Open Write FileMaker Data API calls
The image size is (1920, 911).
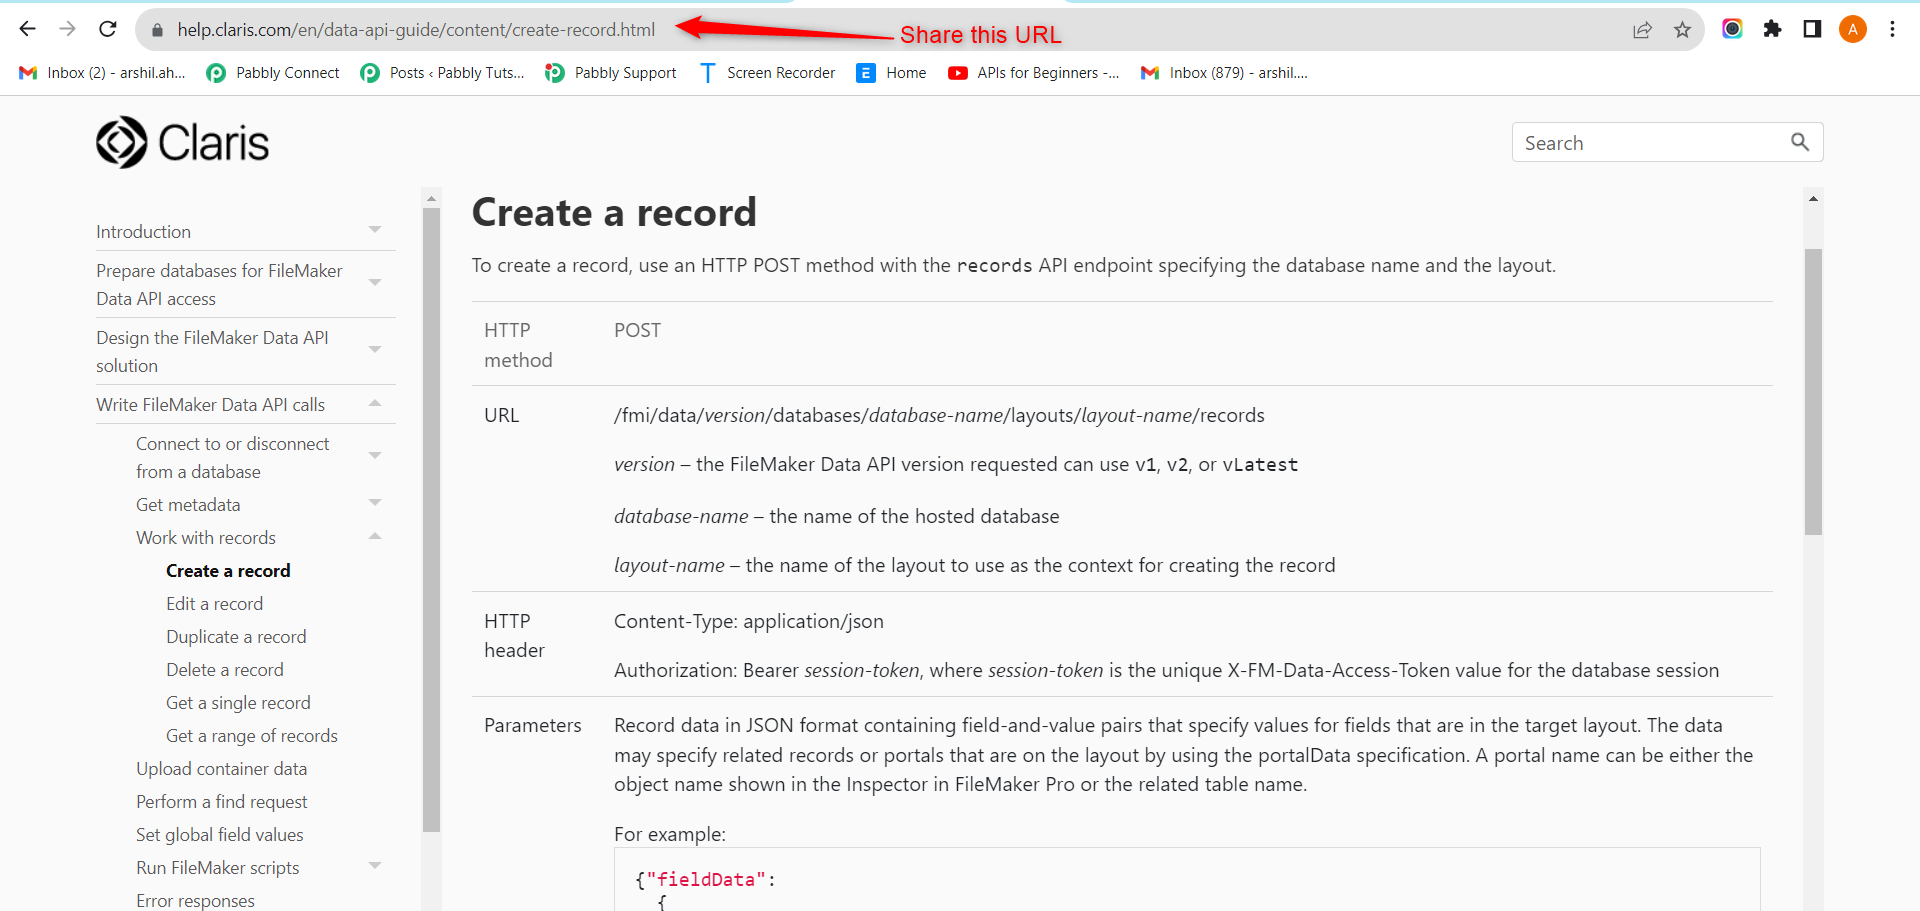(210, 405)
